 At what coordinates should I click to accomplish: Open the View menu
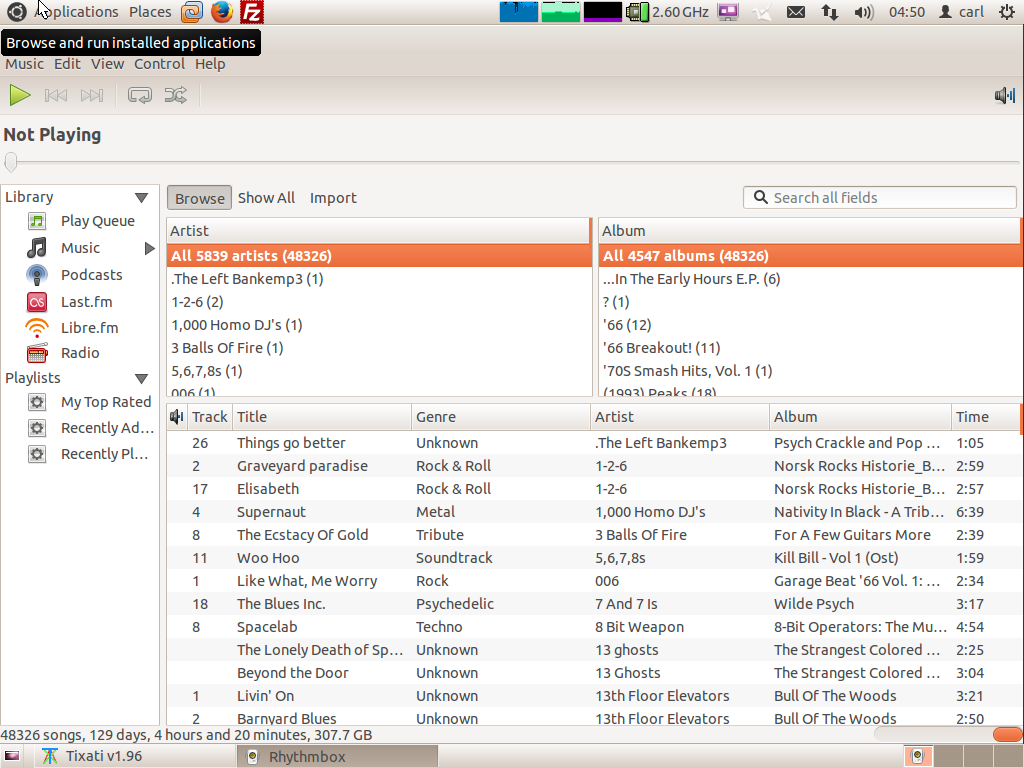[107, 64]
